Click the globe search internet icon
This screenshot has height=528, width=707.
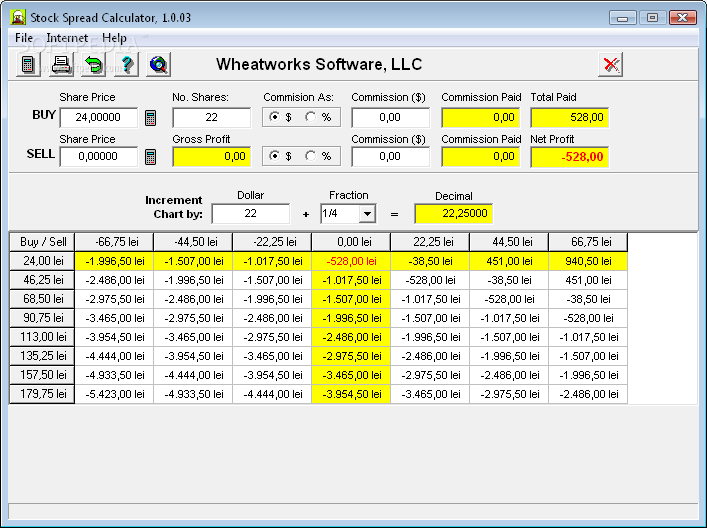point(159,64)
